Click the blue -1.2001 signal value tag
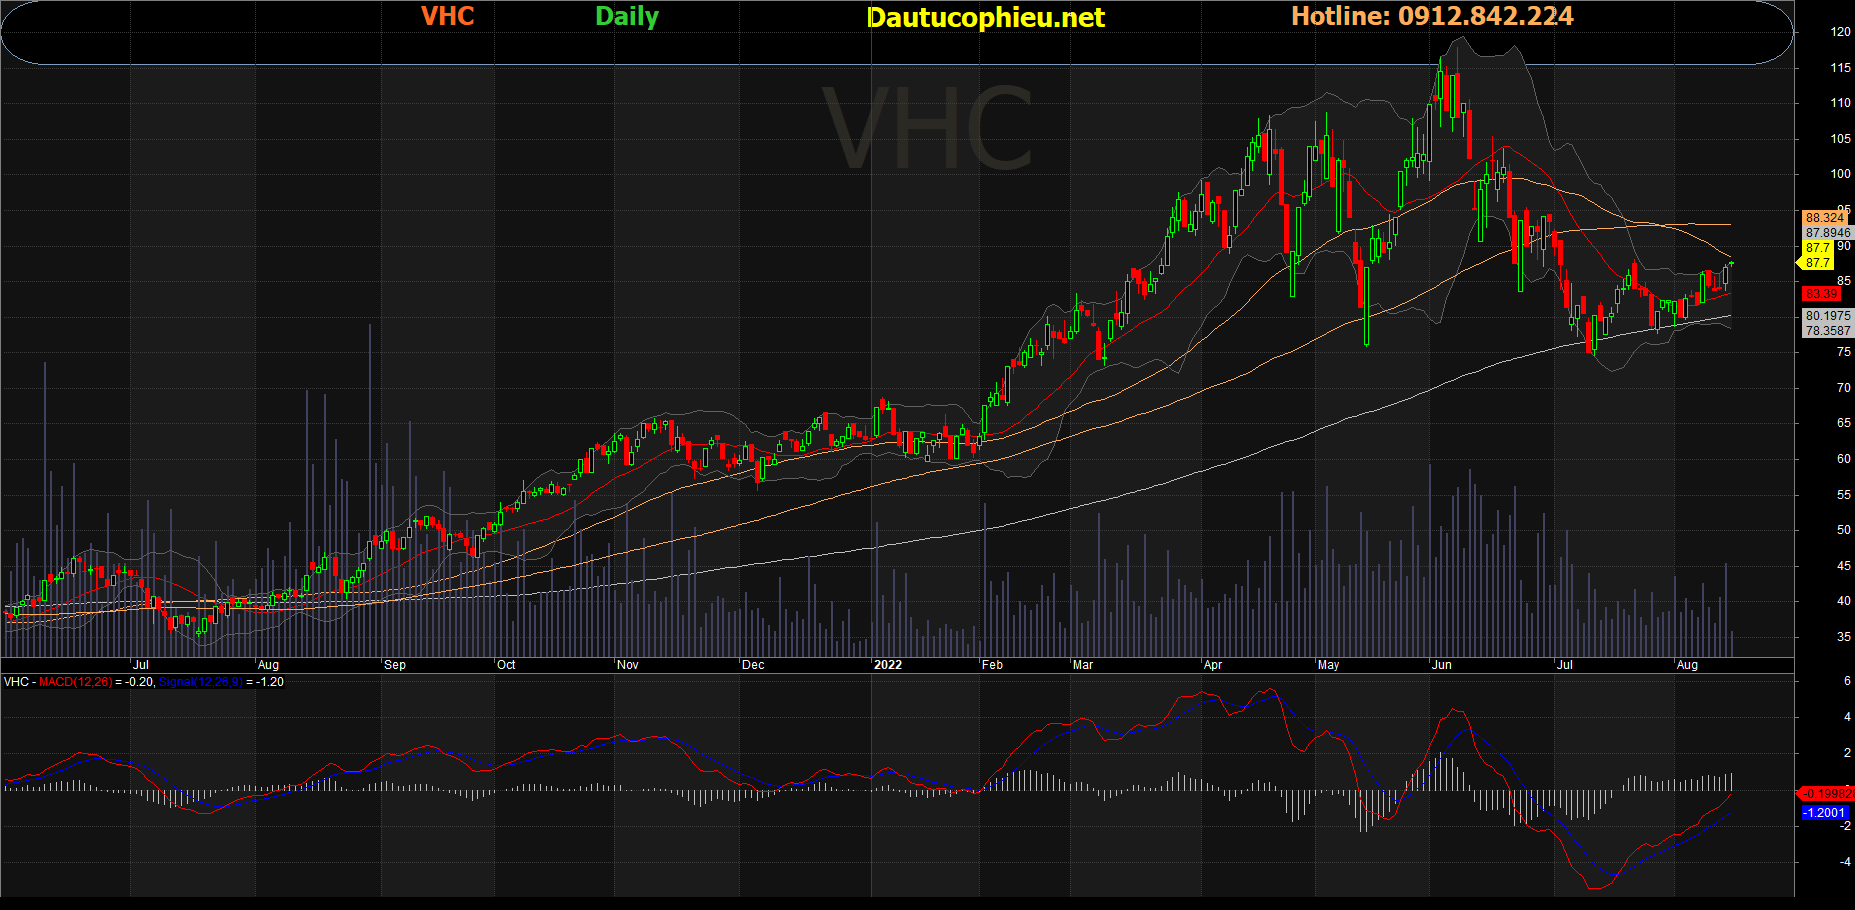The image size is (1855, 910). 1824,813
